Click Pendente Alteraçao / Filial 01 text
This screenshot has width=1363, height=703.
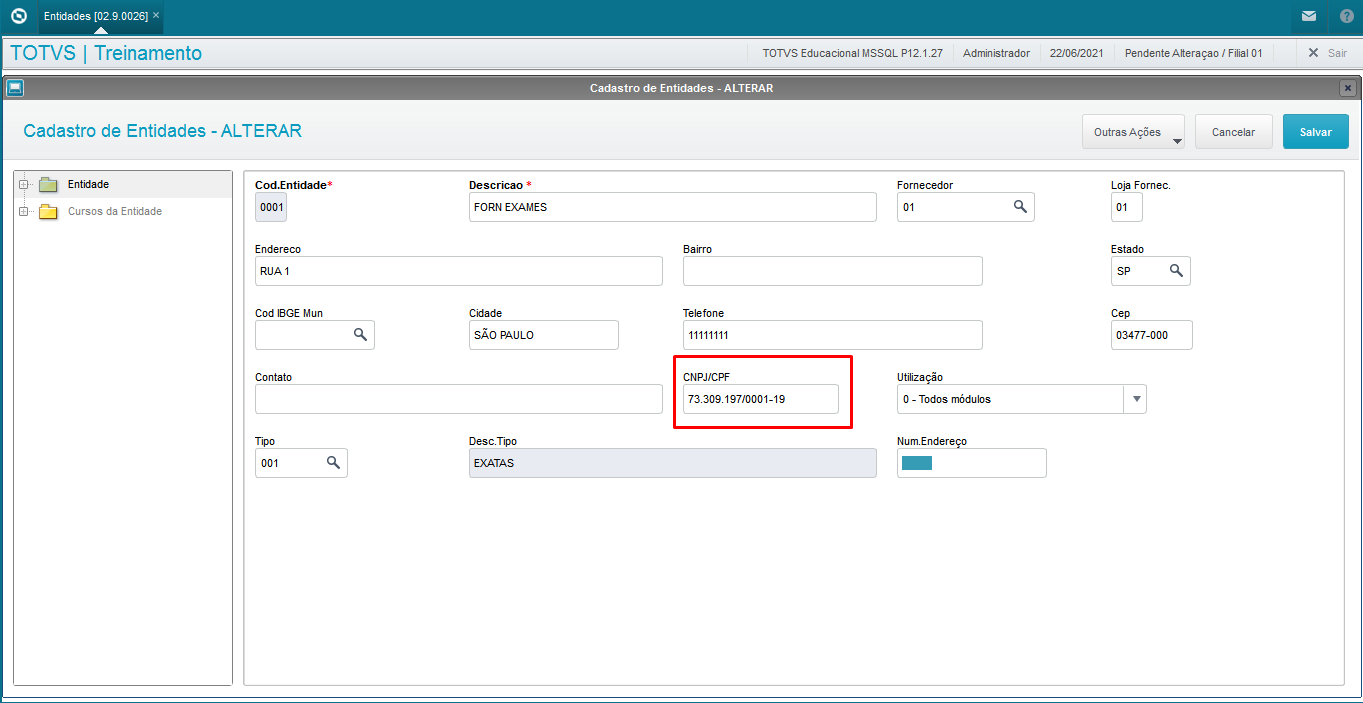pyautogui.click(x=1194, y=53)
